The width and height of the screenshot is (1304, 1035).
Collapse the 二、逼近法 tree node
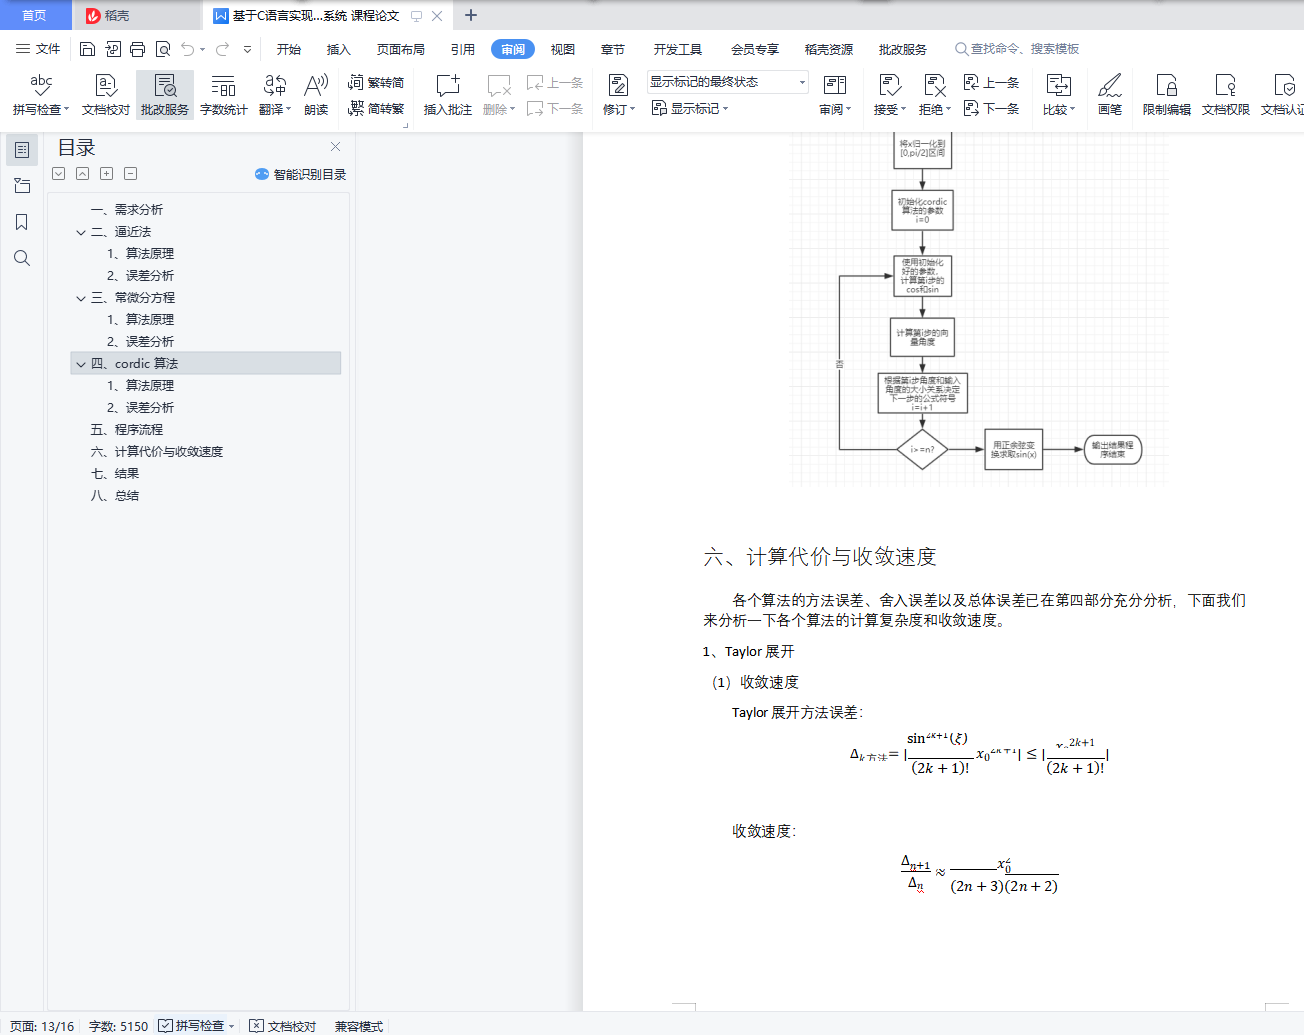[81, 232]
